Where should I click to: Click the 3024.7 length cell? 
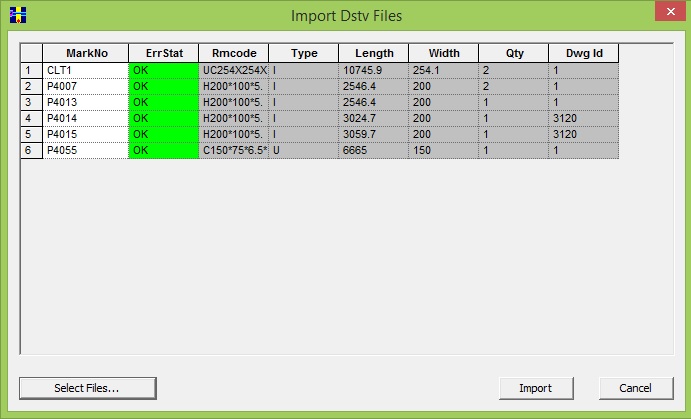tap(373, 118)
